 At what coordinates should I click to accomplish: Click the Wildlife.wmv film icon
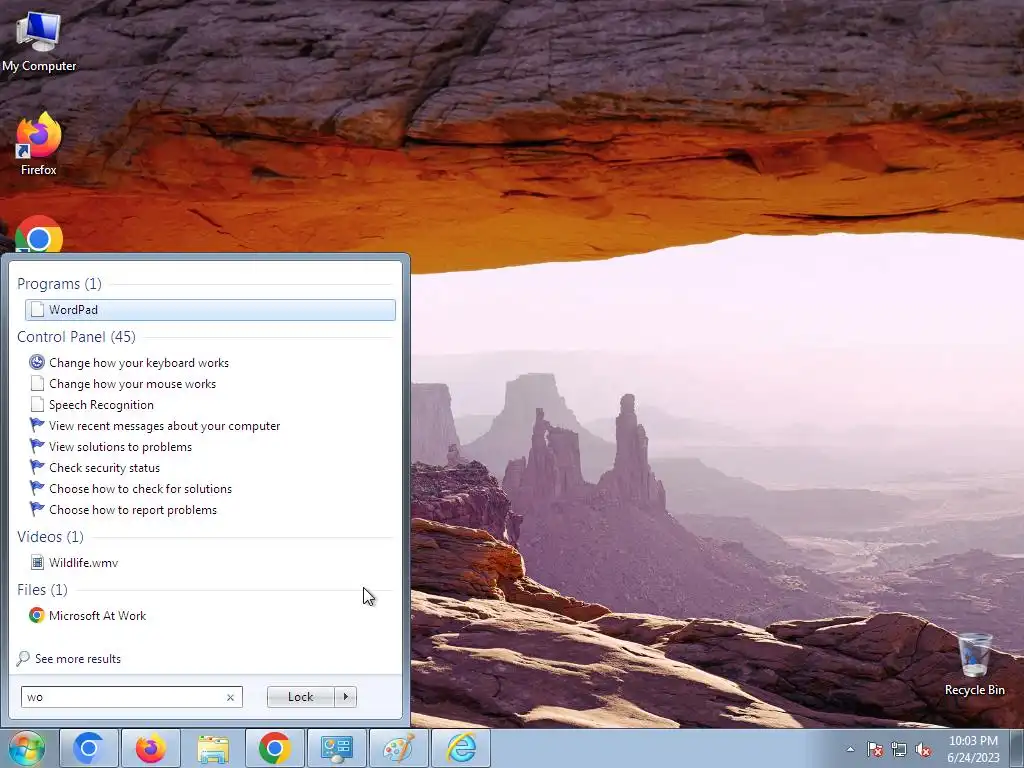[x=37, y=562]
